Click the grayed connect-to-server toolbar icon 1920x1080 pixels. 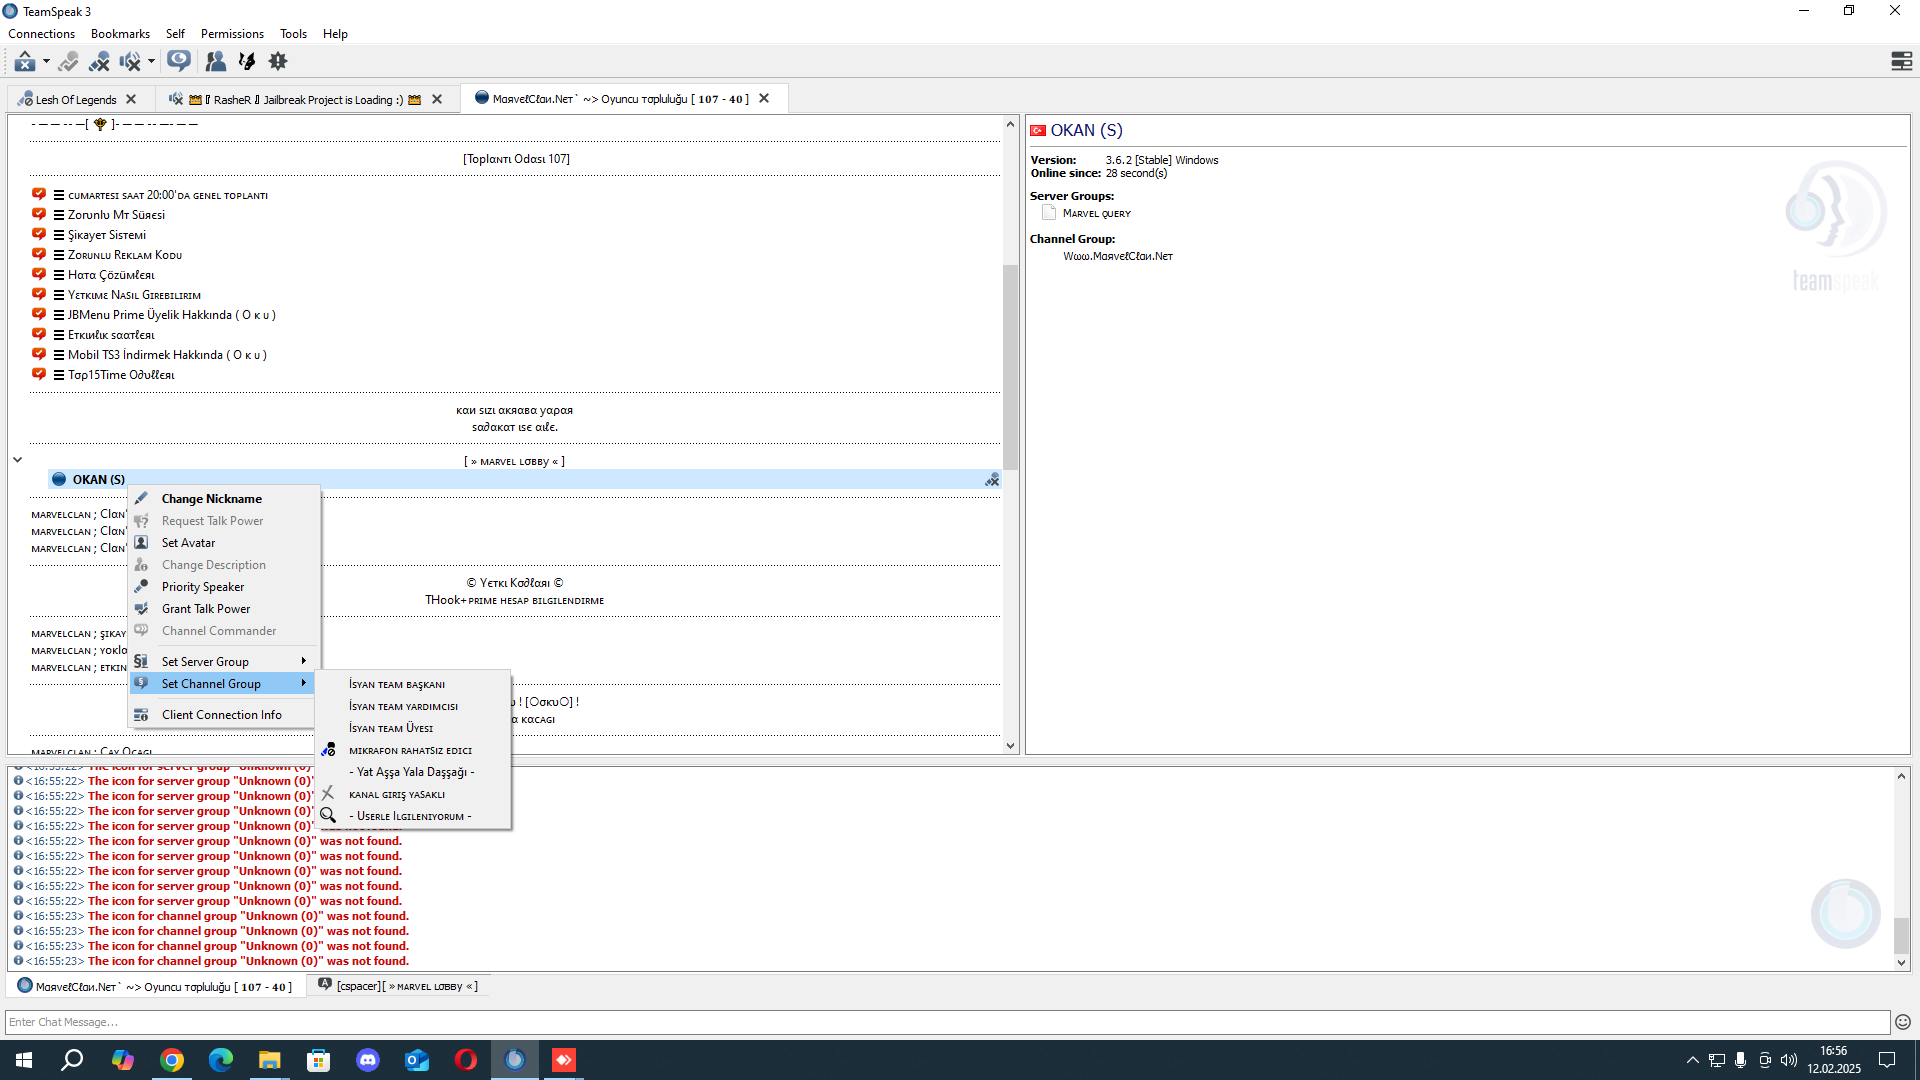click(68, 62)
